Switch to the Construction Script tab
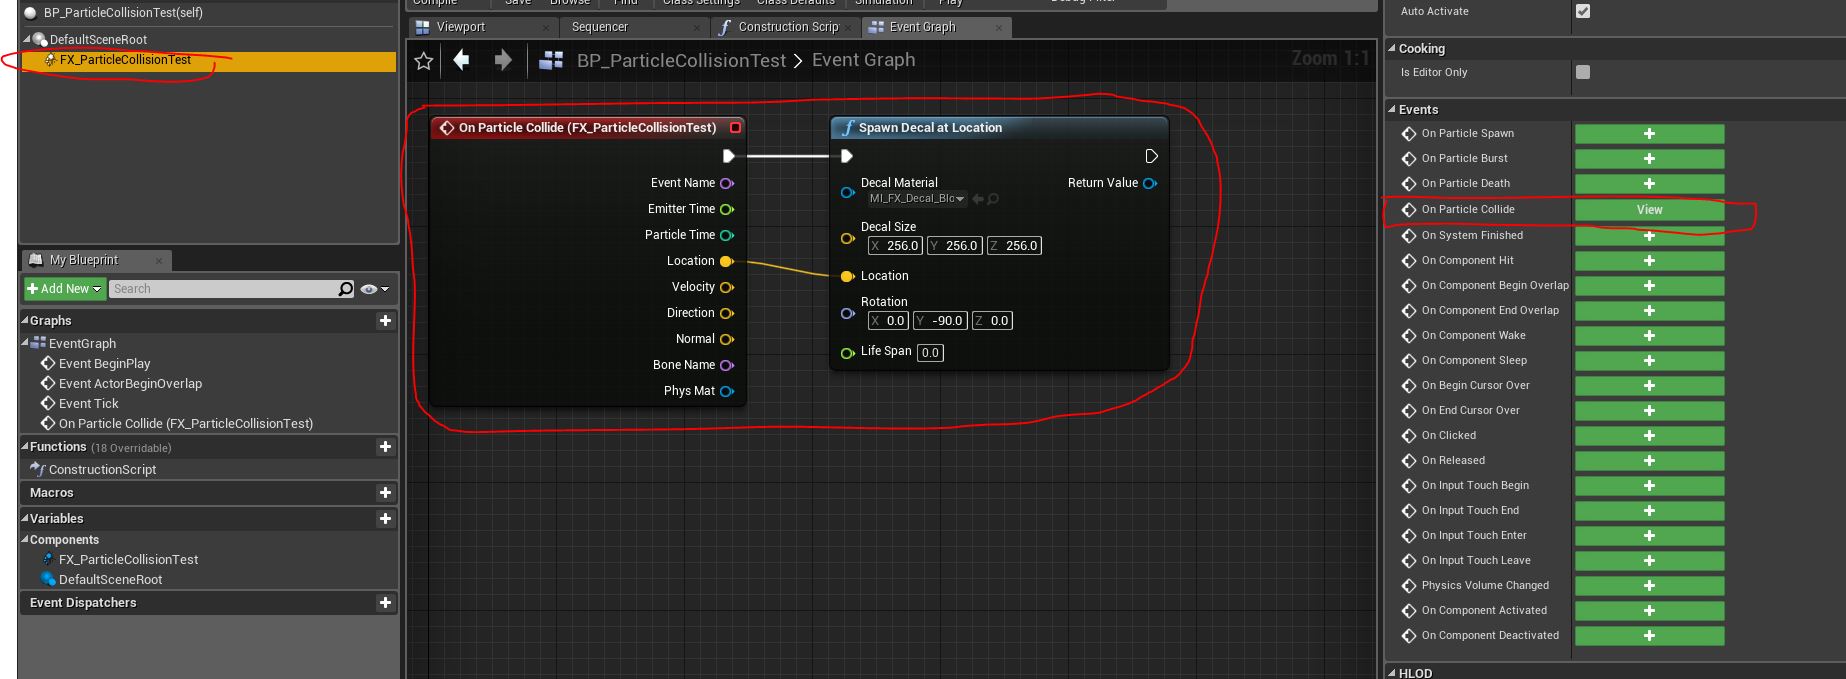 pos(788,27)
